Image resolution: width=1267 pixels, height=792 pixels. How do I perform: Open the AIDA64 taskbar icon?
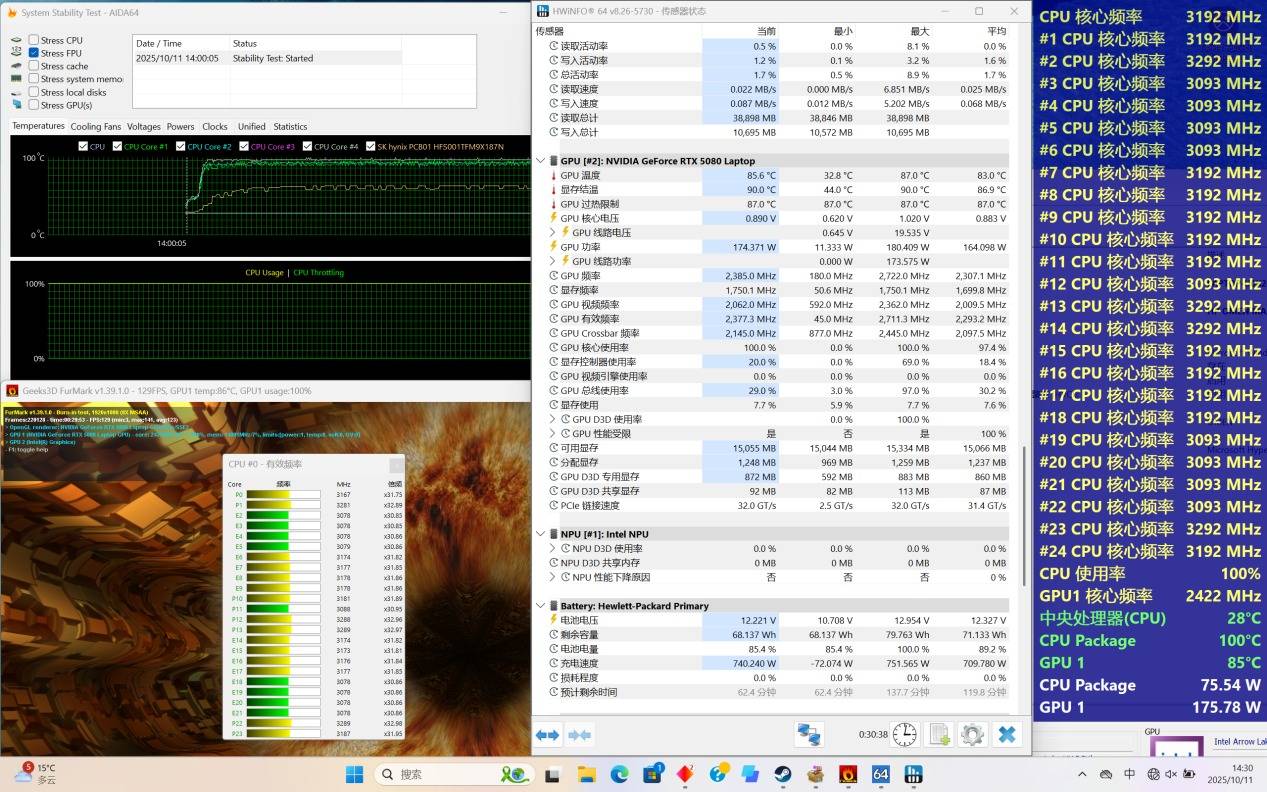[x=881, y=774]
